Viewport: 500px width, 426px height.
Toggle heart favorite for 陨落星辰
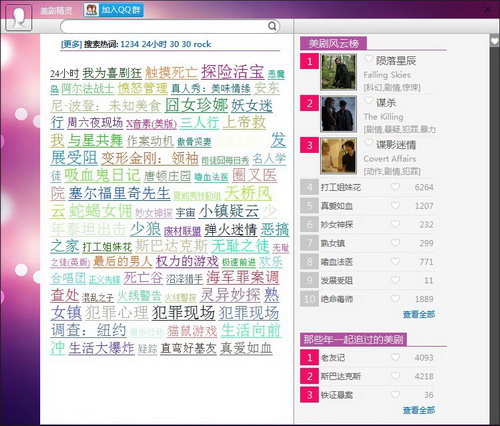pyautogui.click(x=368, y=59)
